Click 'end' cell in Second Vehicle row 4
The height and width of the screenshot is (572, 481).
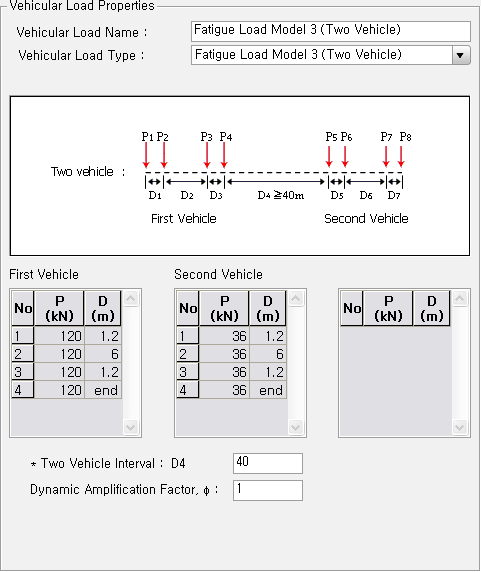(x=268, y=390)
